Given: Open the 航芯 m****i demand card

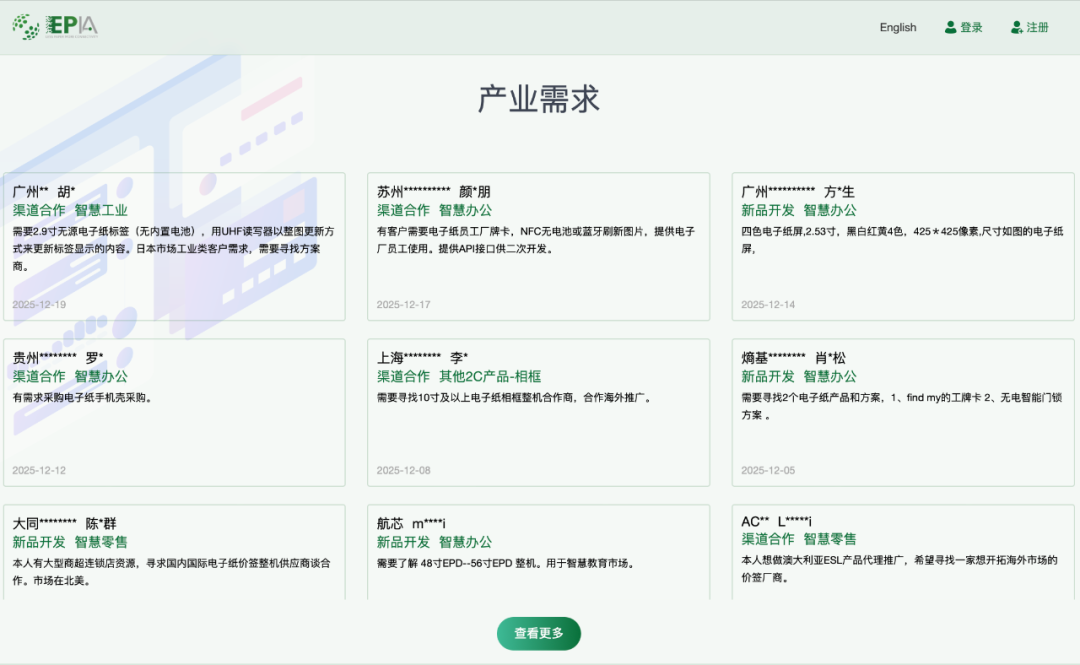Looking at the screenshot, I should click(539, 560).
